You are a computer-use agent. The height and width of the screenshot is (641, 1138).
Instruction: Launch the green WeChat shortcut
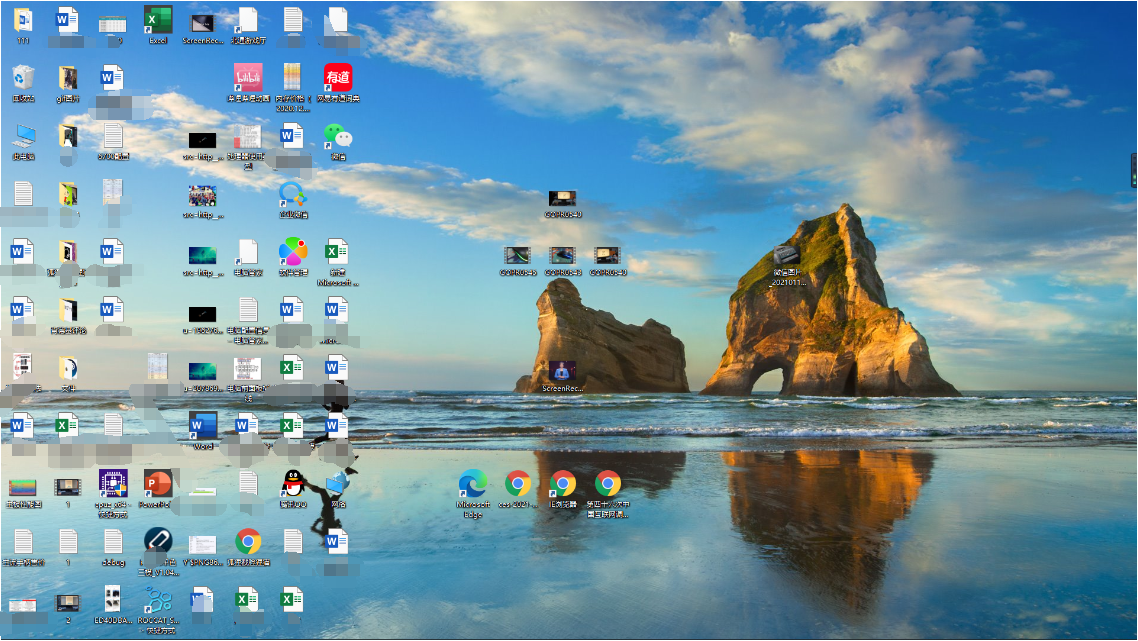coord(338,137)
